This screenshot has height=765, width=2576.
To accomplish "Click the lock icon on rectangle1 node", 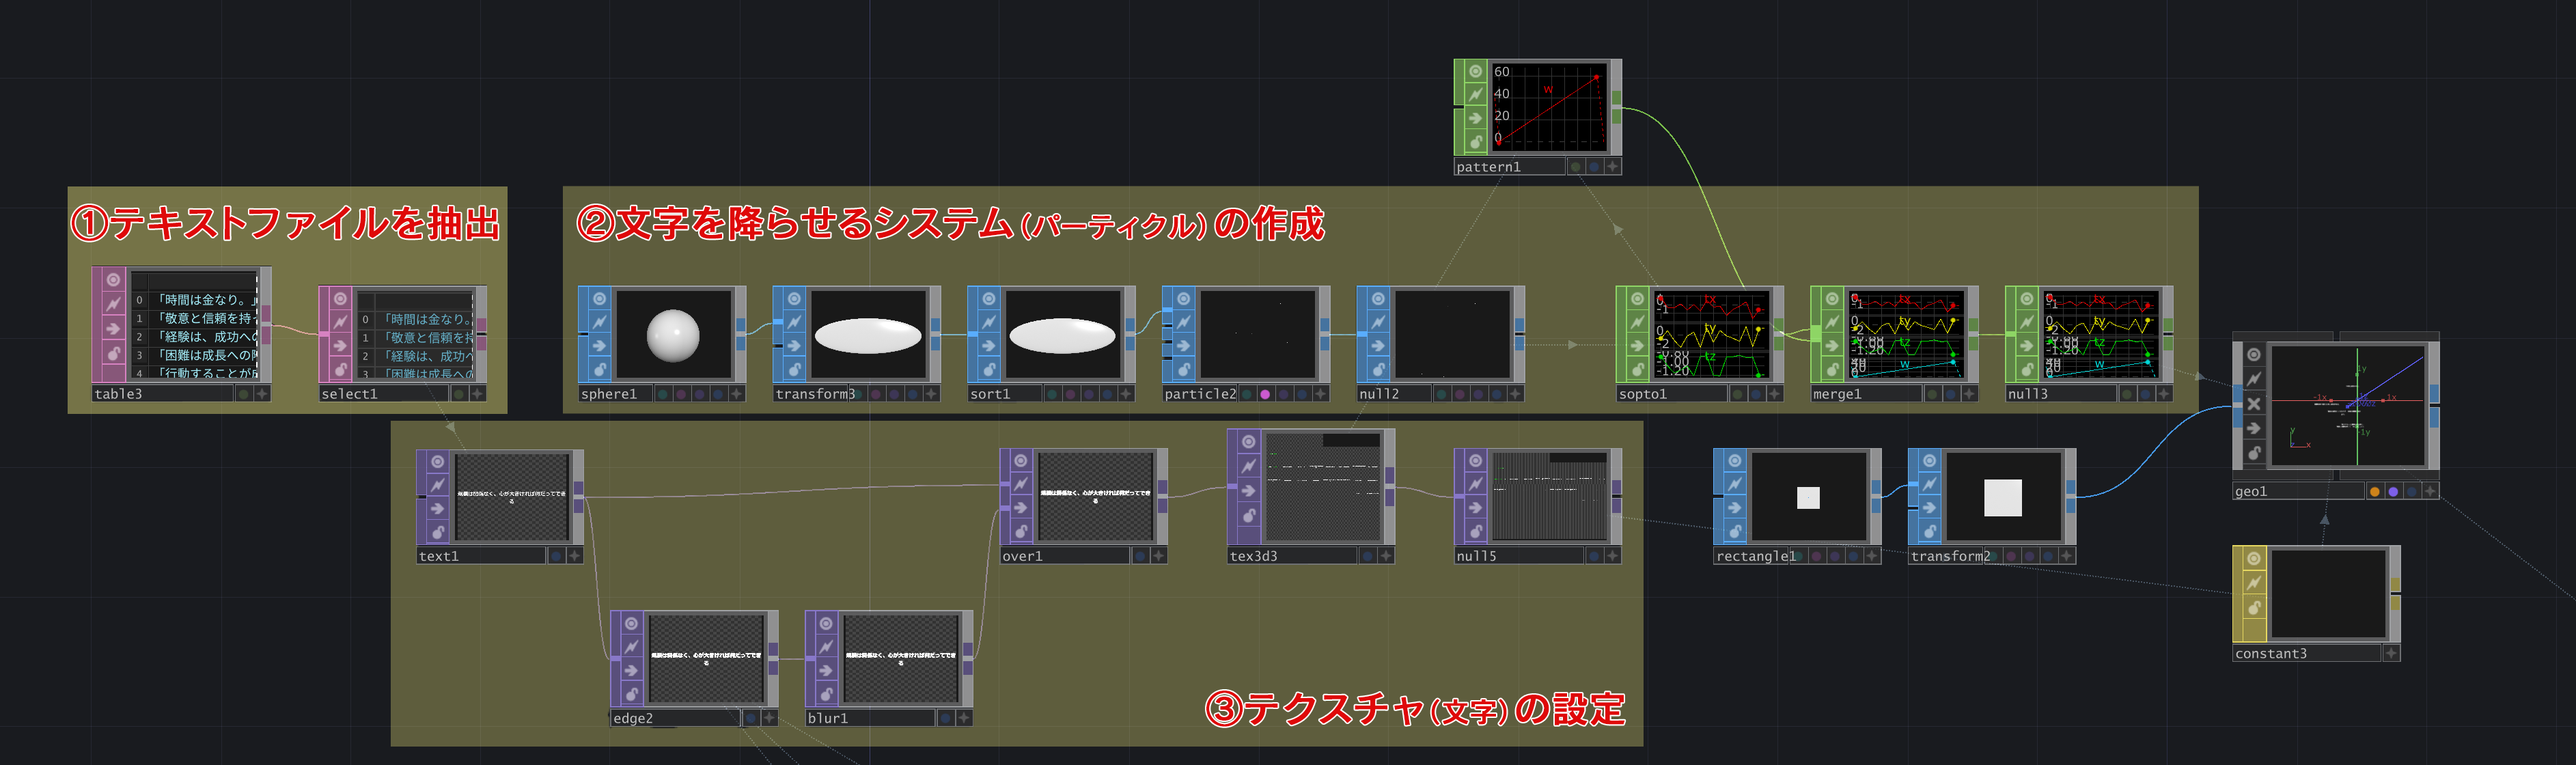I will [x=1735, y=531].
